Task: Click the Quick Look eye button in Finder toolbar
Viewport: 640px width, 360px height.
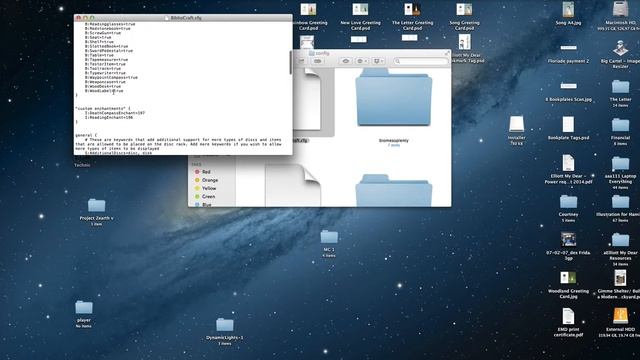Action: tap(346, 61)
